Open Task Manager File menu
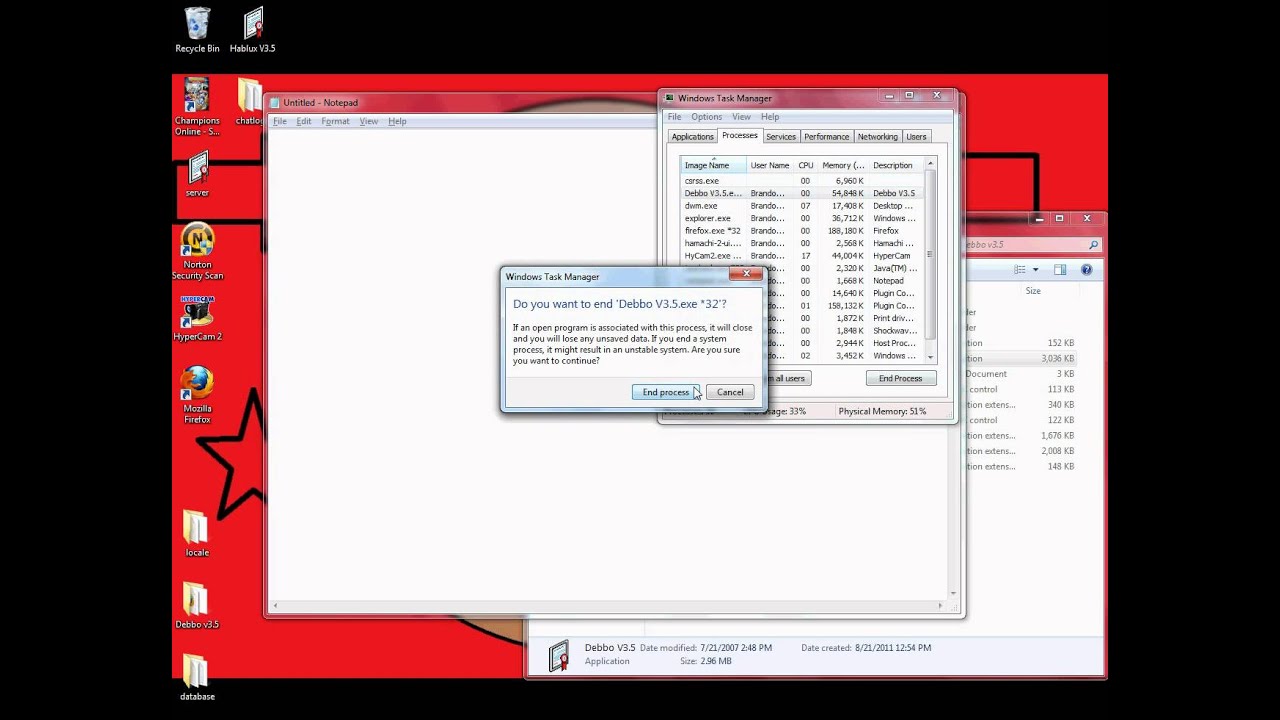 tap(675, 117)
